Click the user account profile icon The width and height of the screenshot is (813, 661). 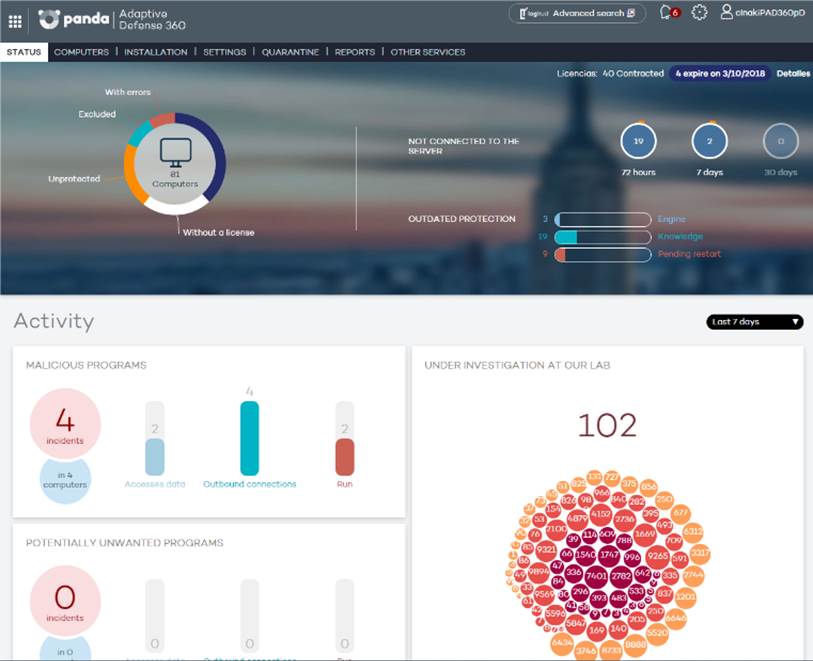[727, 13]
